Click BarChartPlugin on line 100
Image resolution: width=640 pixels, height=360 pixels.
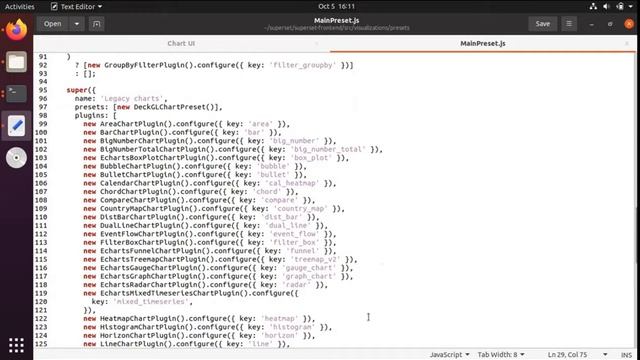pyautogui.click(x=129, y=133)
